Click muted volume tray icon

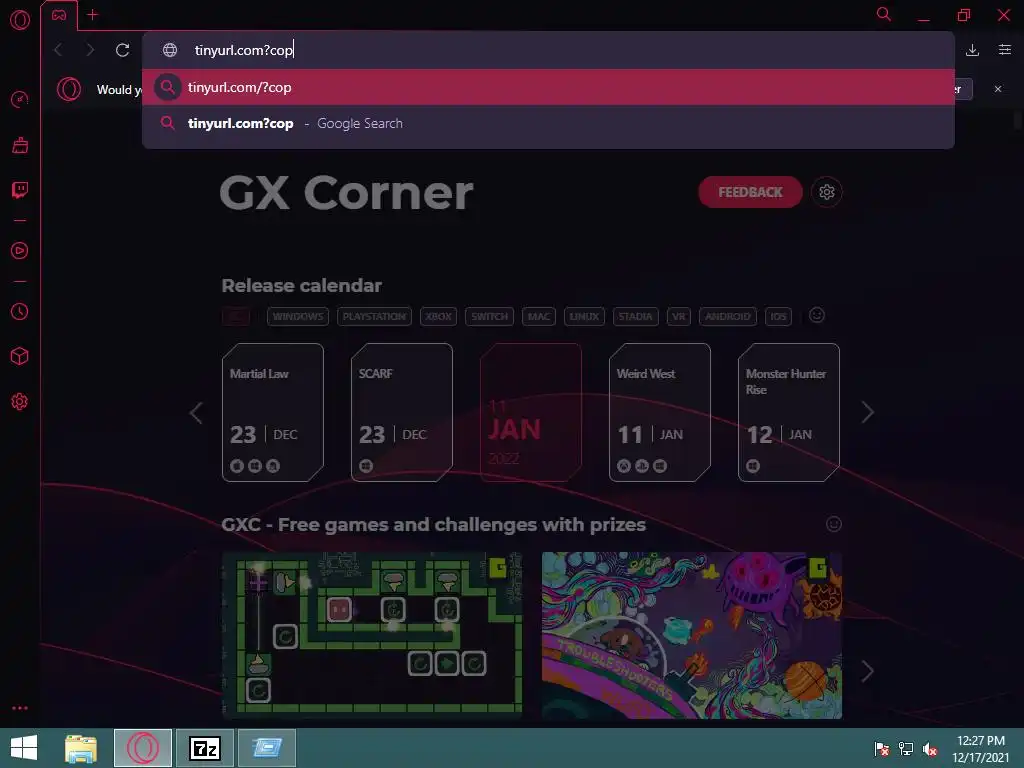(930, 749)
